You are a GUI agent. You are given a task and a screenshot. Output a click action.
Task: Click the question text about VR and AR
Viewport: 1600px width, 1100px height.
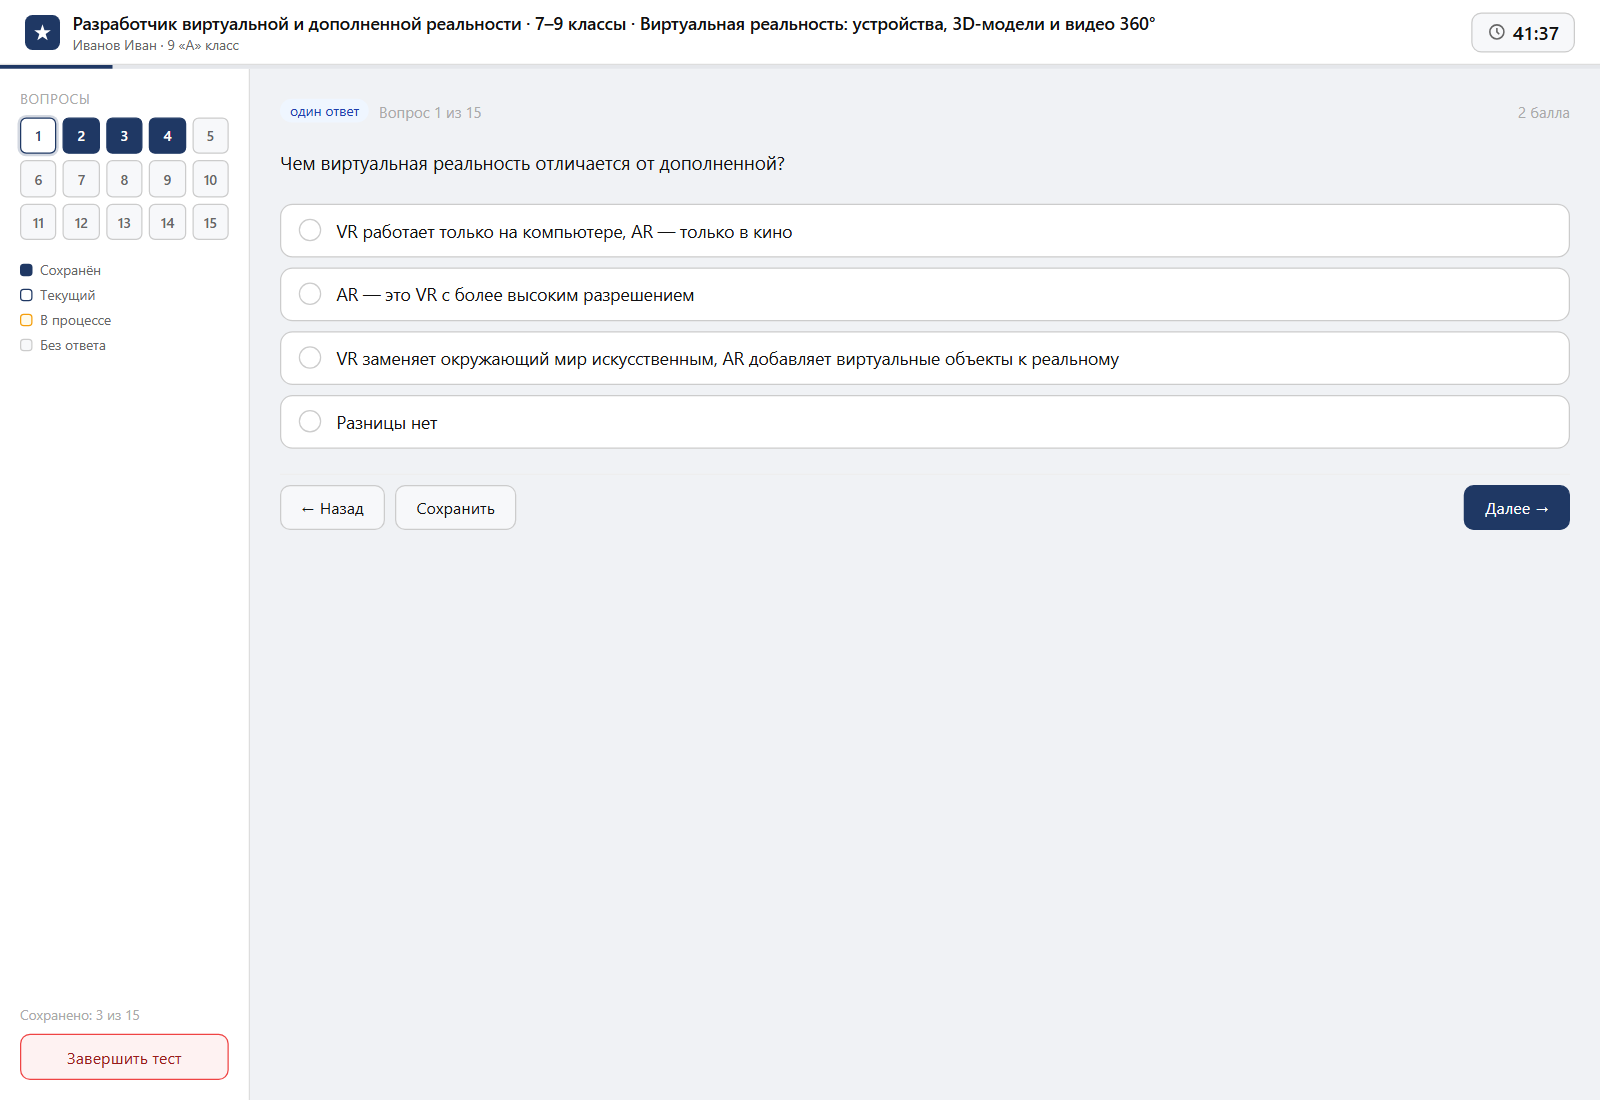pyautogui.click(x=532, y=164)
